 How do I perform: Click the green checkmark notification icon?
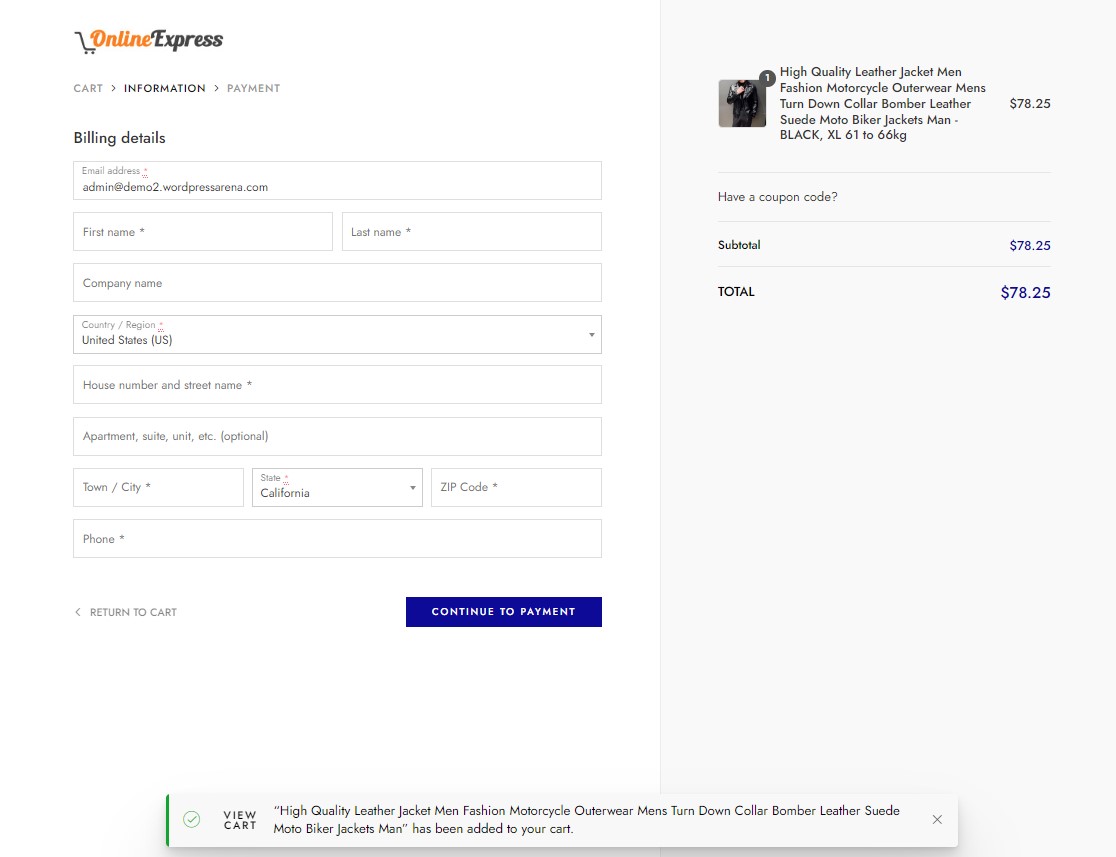(x=191, y=819)
